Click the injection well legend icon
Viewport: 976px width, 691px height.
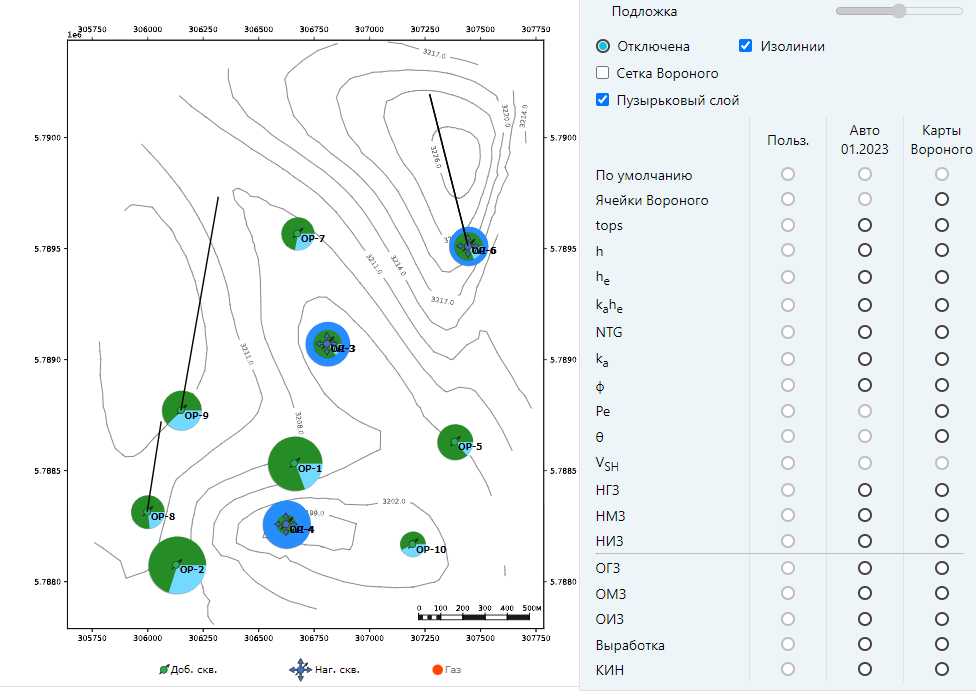pos(300,670)
